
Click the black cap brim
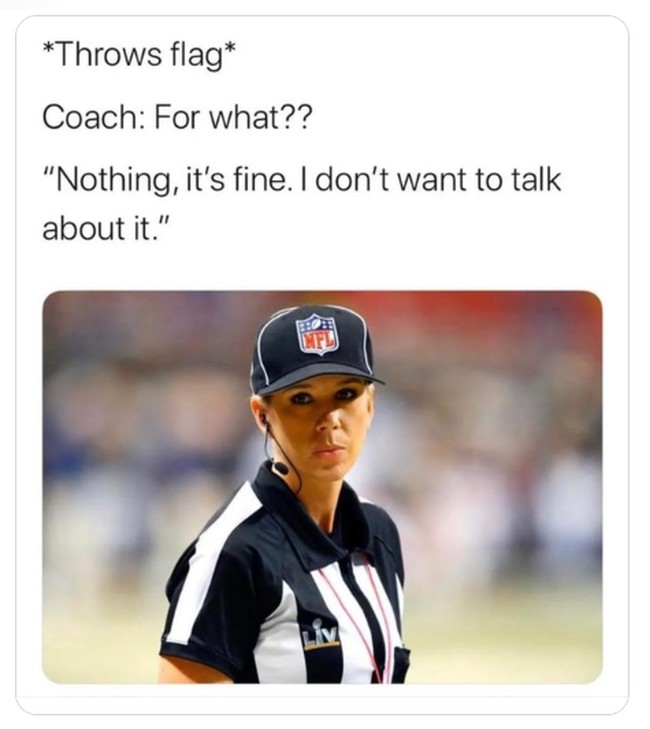321,379
